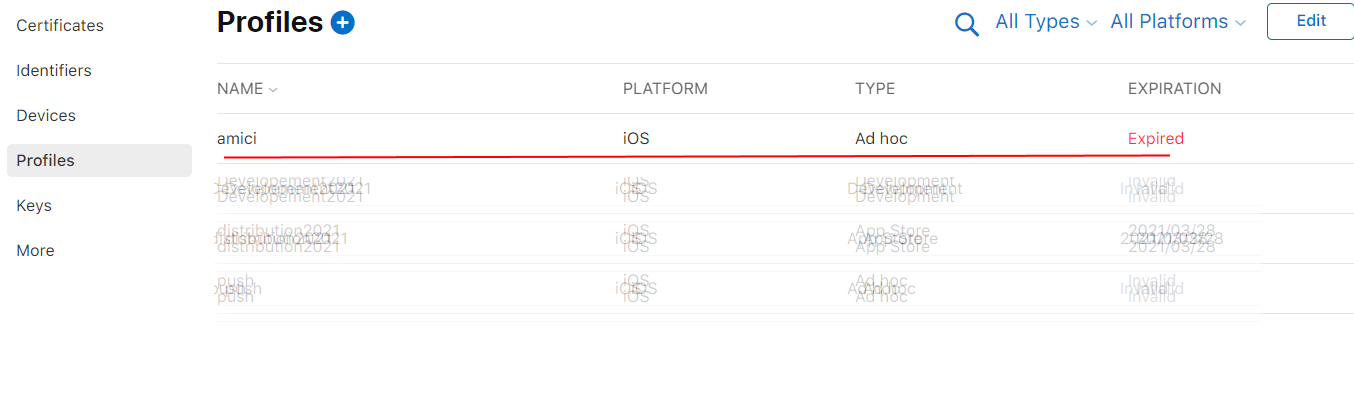The image size is (1354, 397).
Task: Open the amici profile
Action: (x=237, y=138)
